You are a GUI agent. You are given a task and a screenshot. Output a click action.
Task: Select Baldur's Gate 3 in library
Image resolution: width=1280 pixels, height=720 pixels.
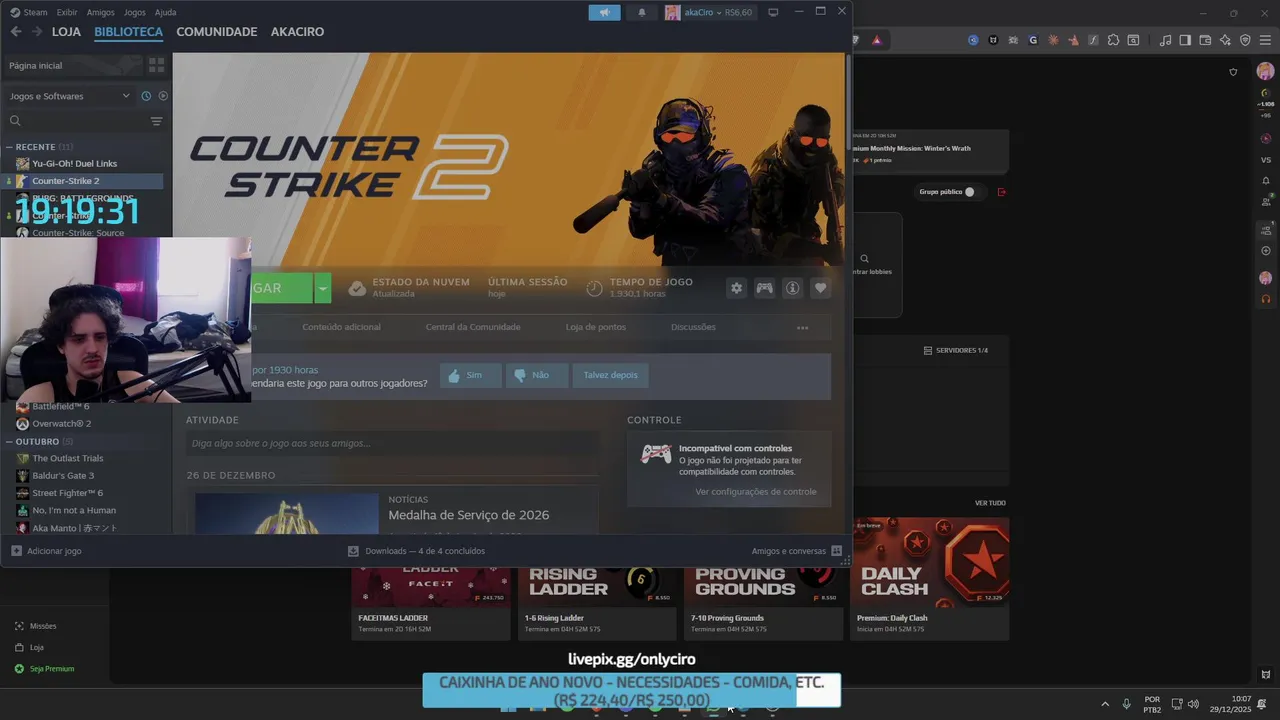click(x=84, y=476)
